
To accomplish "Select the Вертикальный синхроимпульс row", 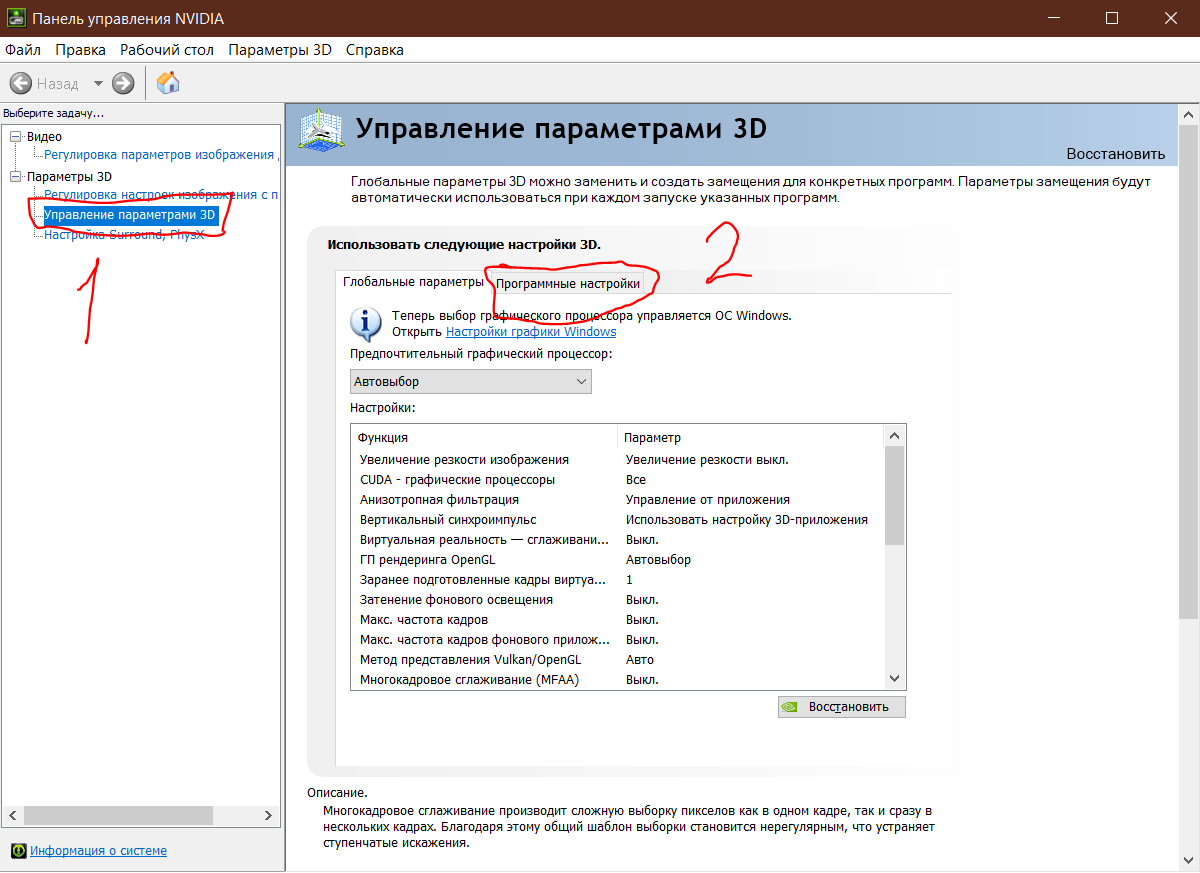I will pyautogui.click(x=618, y=520).
